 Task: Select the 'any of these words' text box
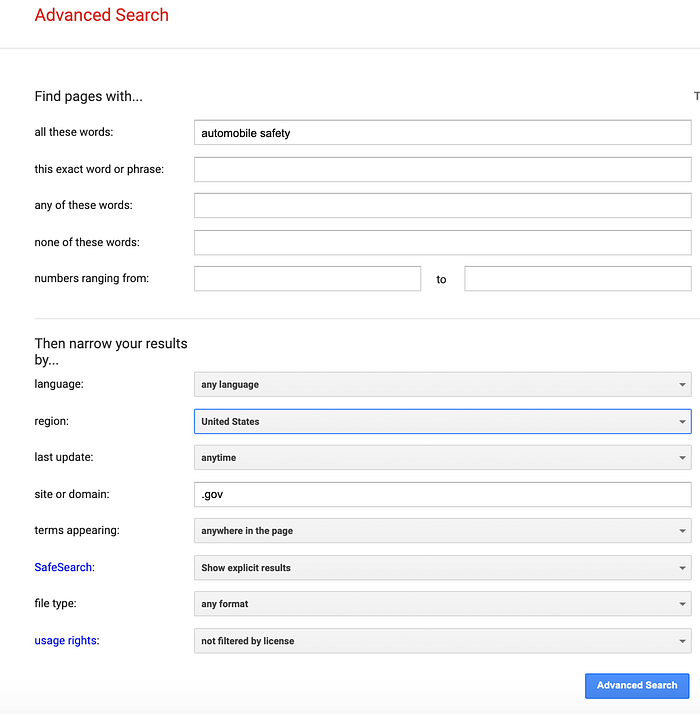[442, 205]
